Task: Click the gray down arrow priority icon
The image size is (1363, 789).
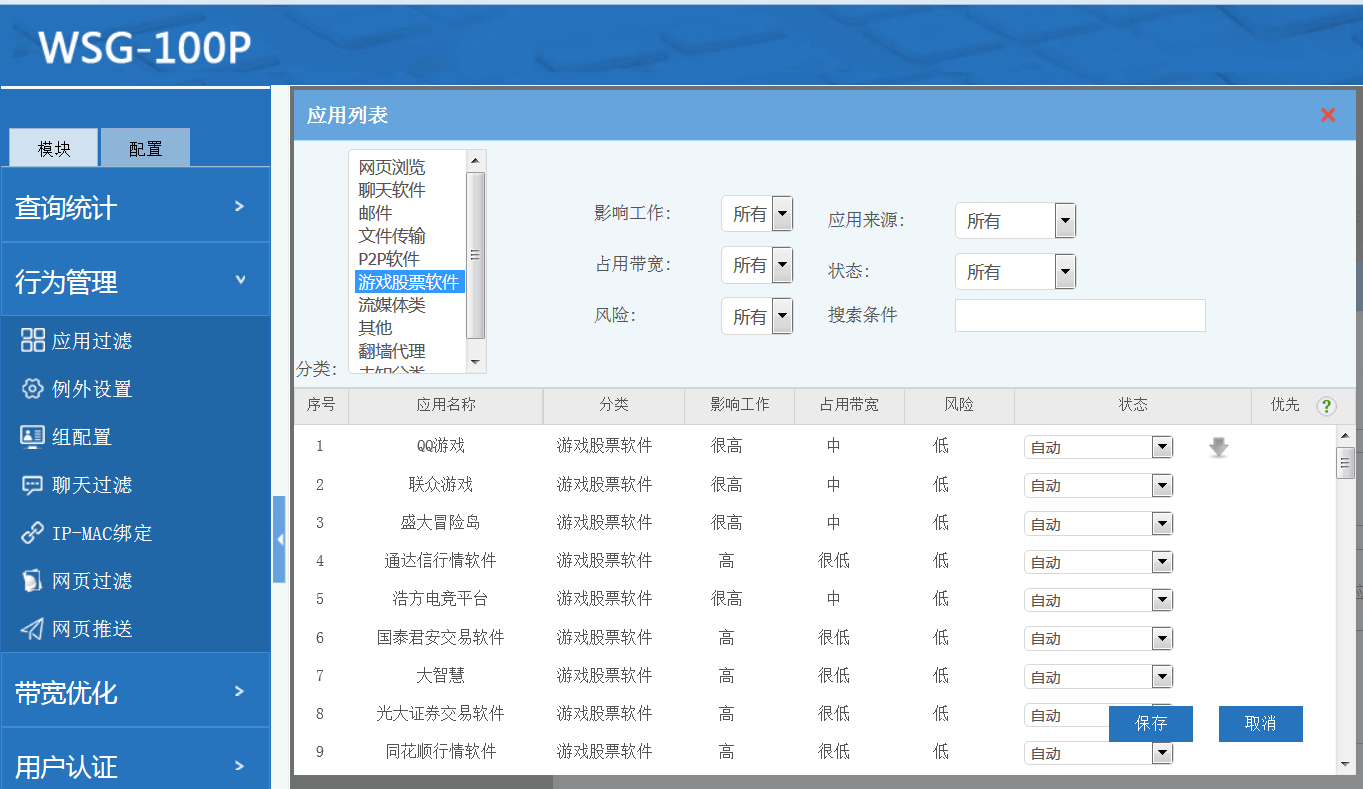Action: coord(1218,448)
